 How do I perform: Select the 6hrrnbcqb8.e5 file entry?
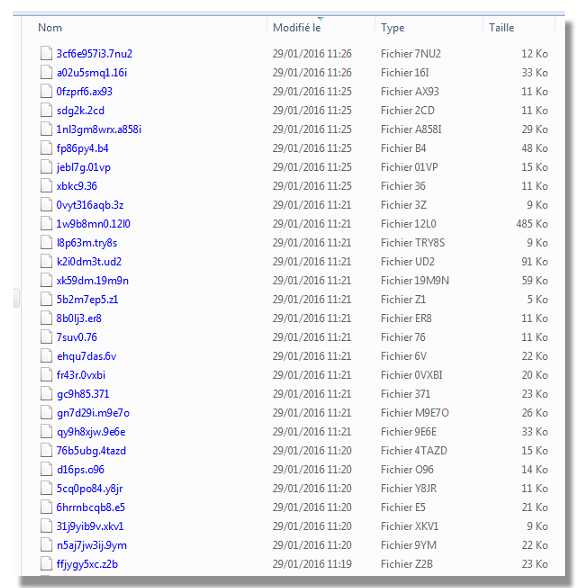point(90,507)
